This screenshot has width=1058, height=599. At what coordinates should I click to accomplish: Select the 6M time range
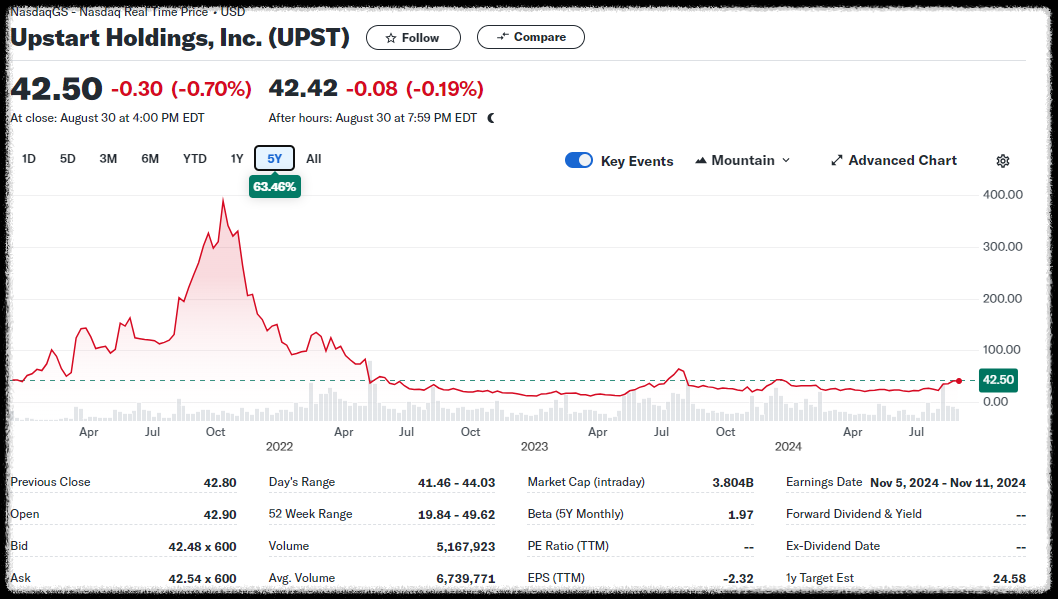[150, 159]
